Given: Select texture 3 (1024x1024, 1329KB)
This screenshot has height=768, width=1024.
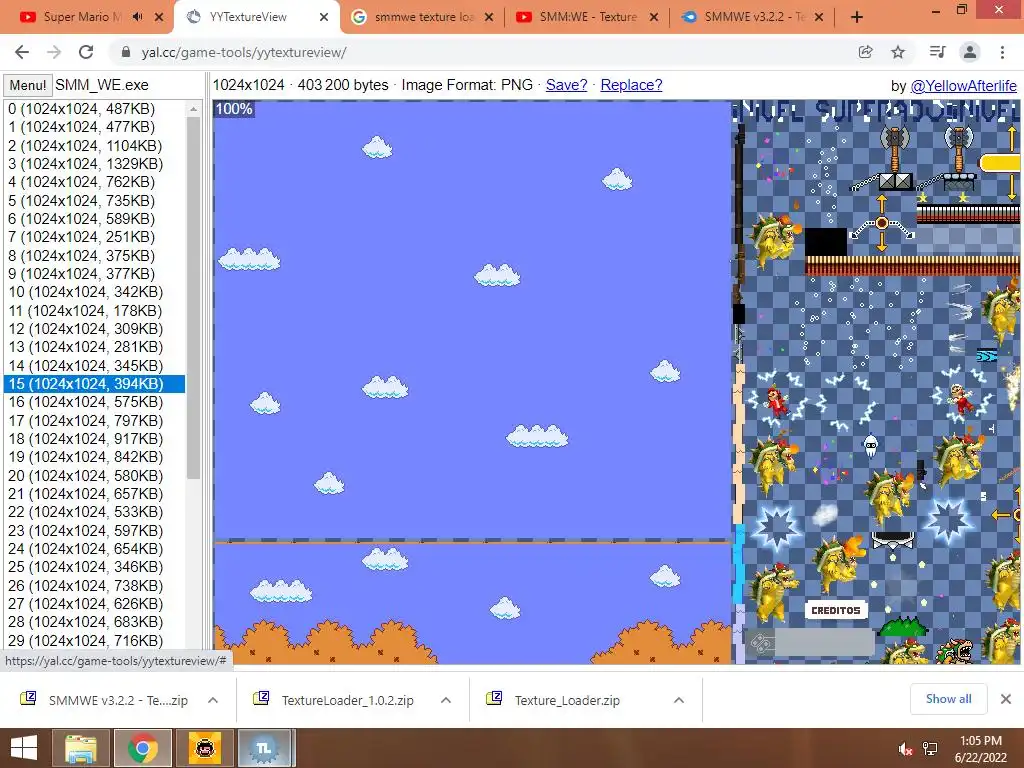Looking at the screenshot, I should 95,164.
